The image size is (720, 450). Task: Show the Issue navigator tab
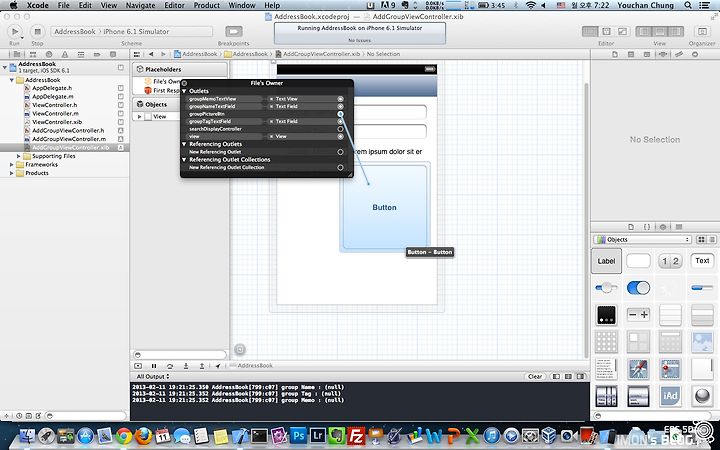(x=65, y=54)
